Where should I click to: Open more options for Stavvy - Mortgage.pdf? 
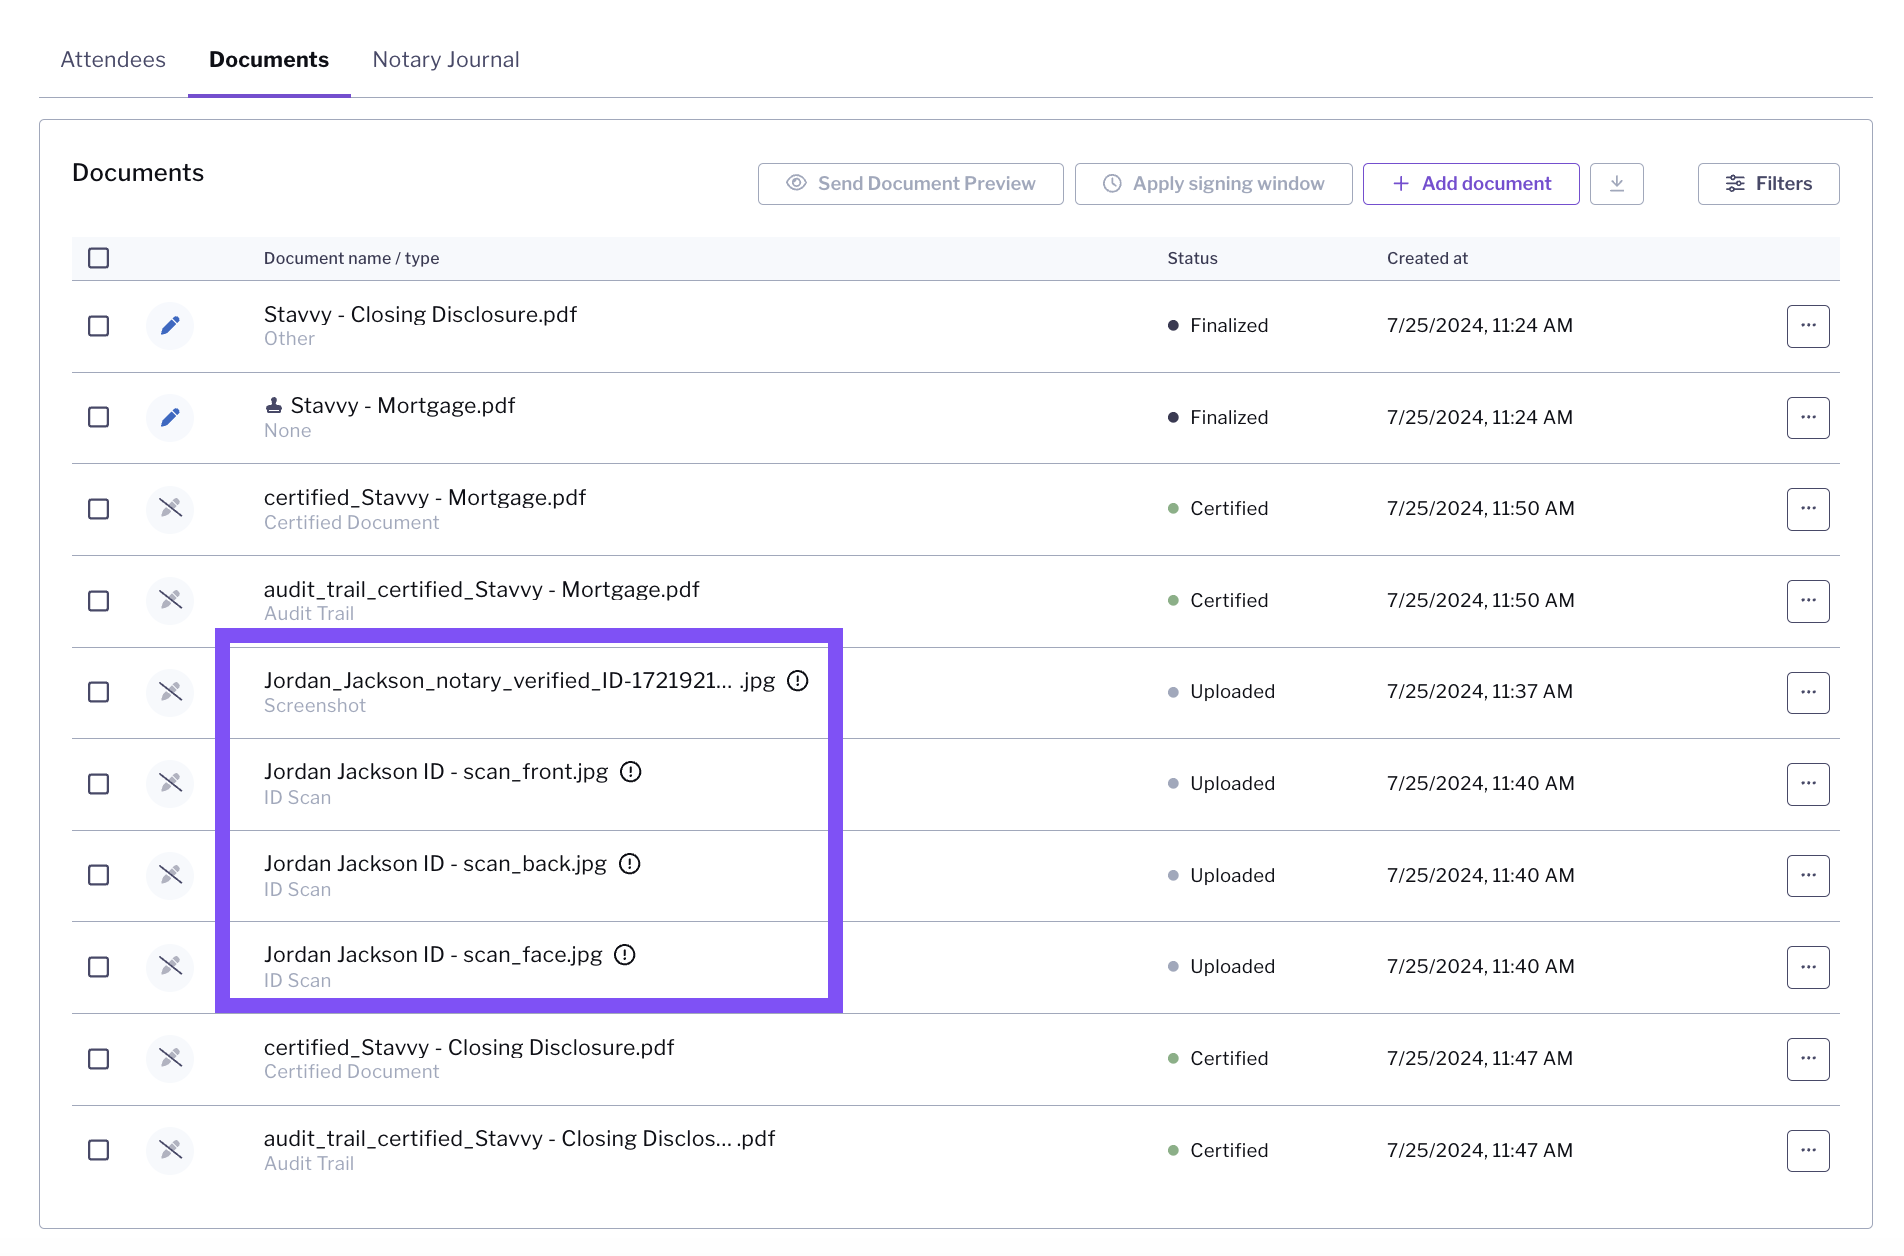coord(1808,418)
